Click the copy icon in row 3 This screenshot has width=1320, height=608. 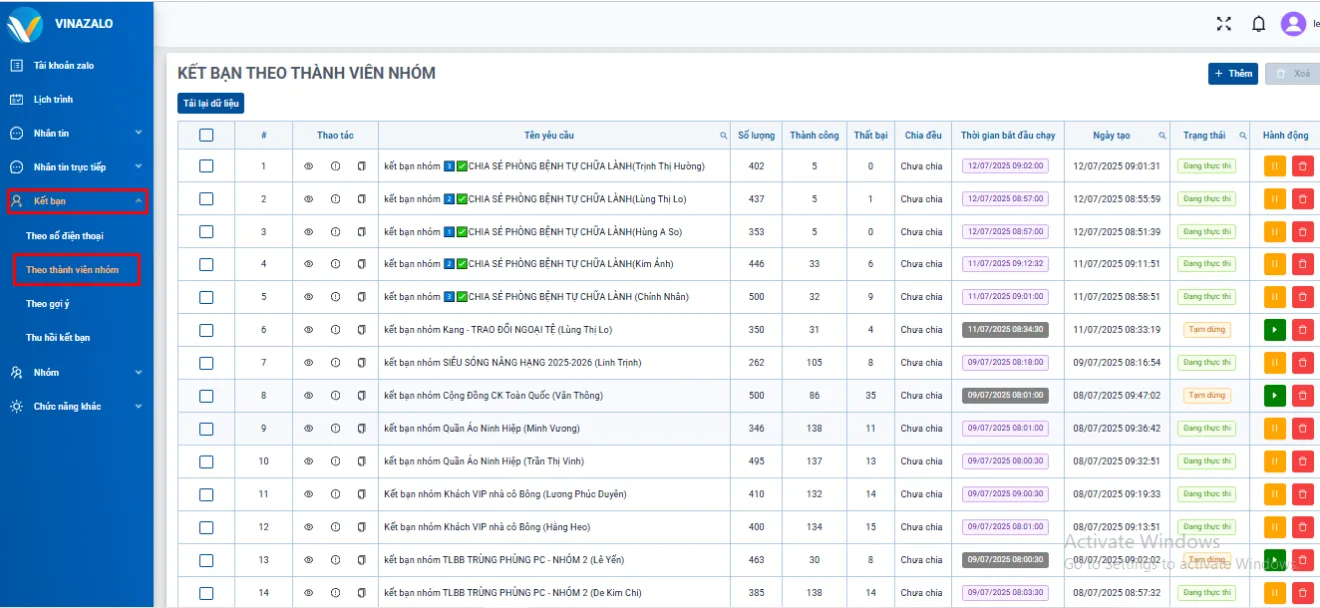tap(361, 232)
